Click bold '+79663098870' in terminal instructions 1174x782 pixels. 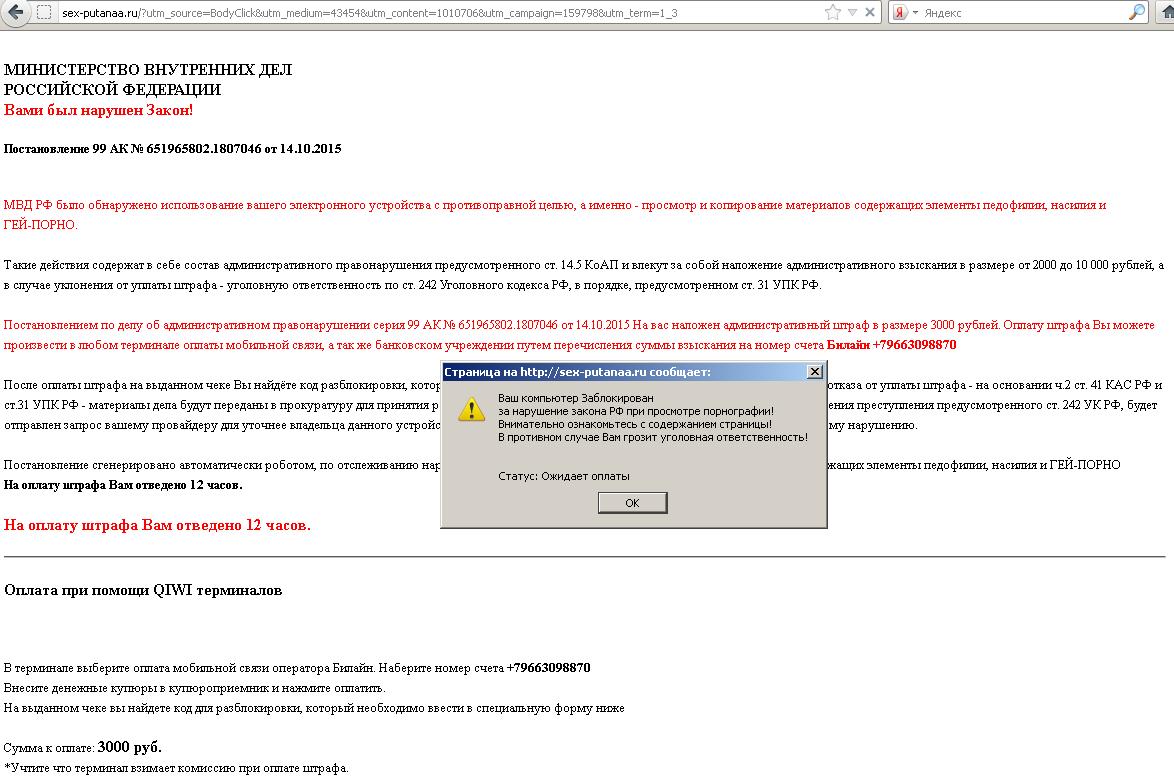coord(548,667)
